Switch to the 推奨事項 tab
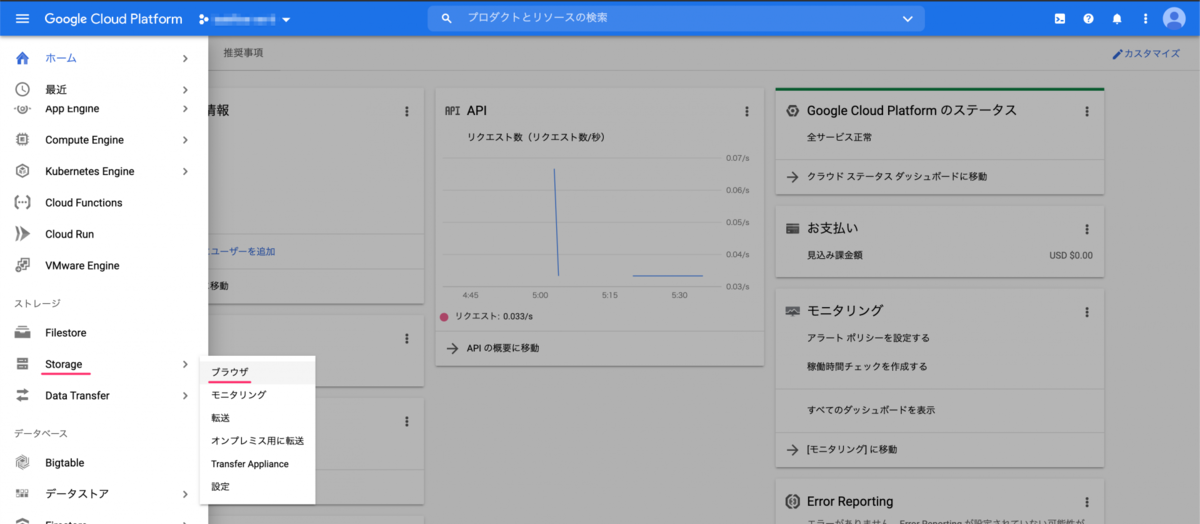1200x524 pixels. click(x=243, y=53)
